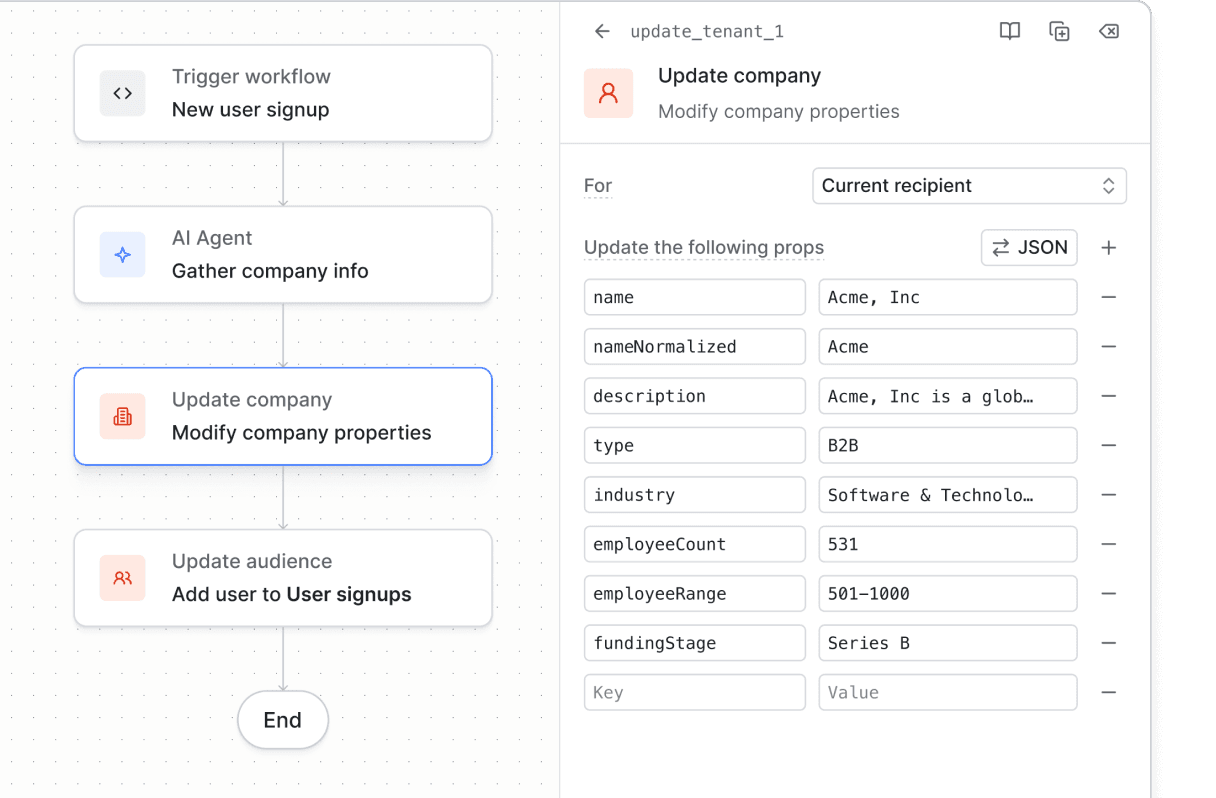This screenshot has height=798, width=1216.
Task: Duplicate the update_tenant_1 step
Action: tap(1059, 31)
